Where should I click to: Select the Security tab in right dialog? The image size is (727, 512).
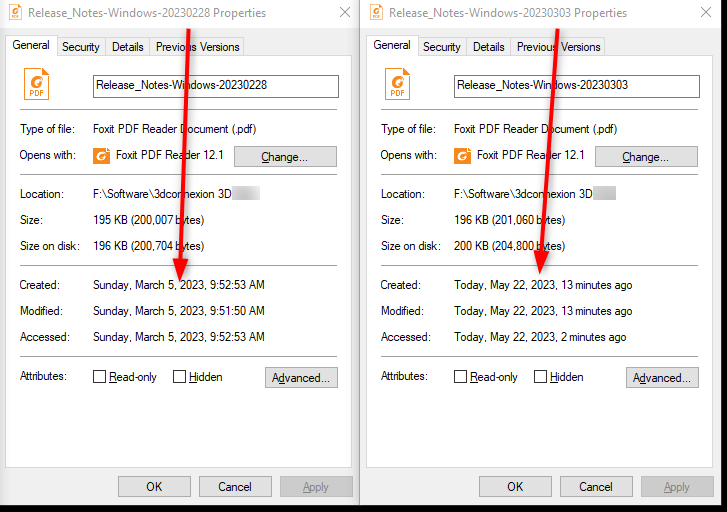pos(441,47)
